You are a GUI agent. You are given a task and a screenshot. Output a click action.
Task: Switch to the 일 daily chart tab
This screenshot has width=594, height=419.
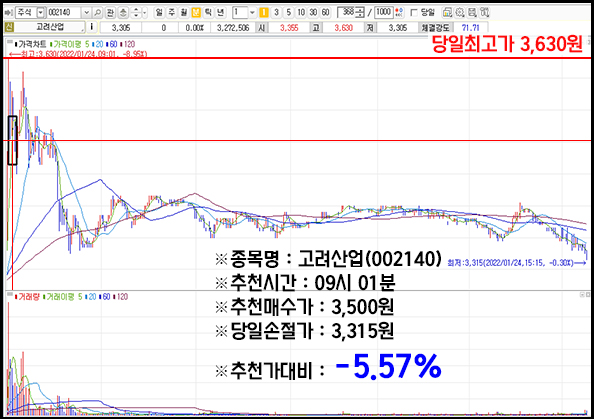pos(159,13)
